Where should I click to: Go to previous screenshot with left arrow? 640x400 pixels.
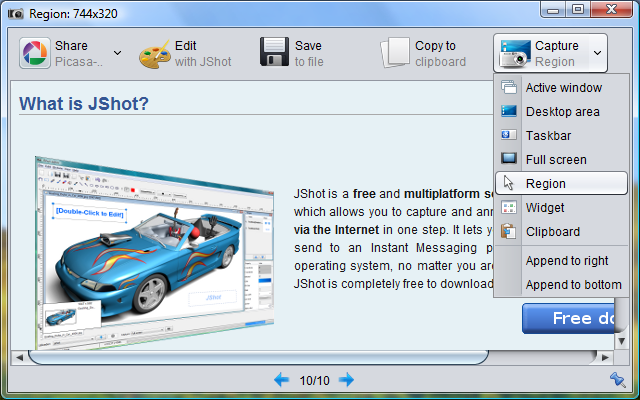point(281,380)
